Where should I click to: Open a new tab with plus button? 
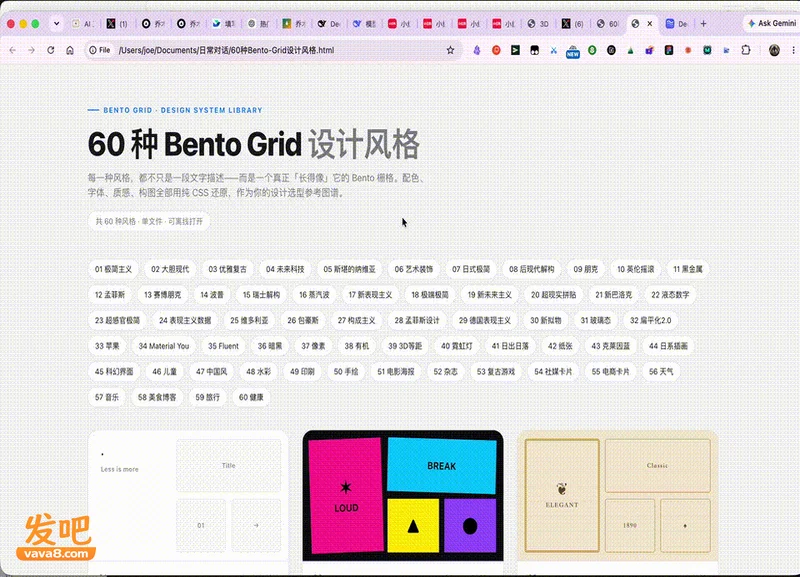704,23
